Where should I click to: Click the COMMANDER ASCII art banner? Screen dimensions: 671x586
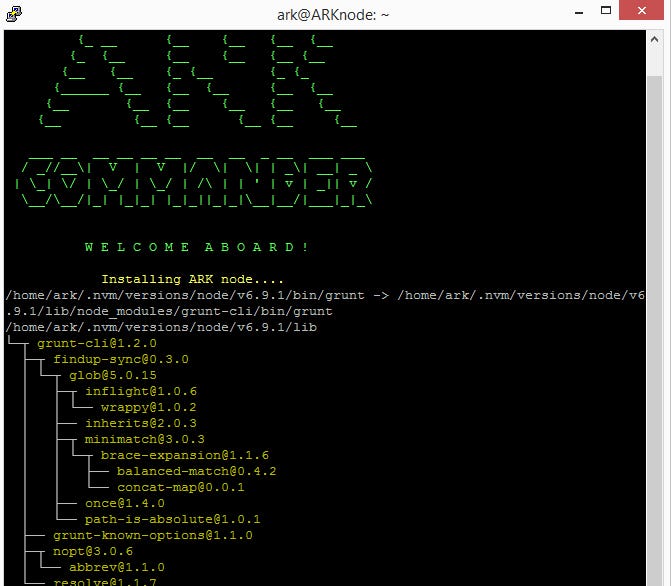(194, 182)
